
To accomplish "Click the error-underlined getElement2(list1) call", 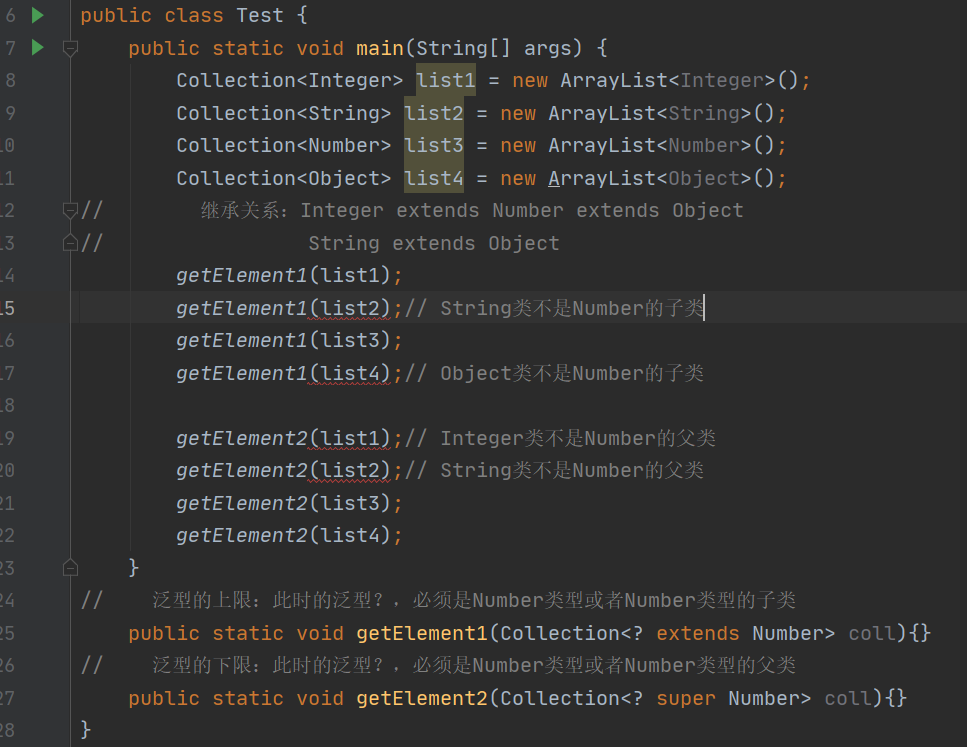I will (x=284, y=438).
